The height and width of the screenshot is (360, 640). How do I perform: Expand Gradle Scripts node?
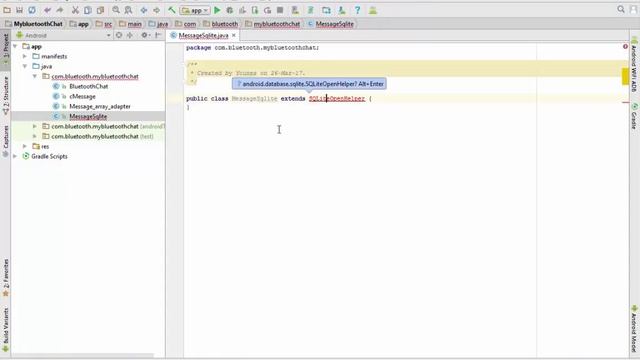pos(16,156)
